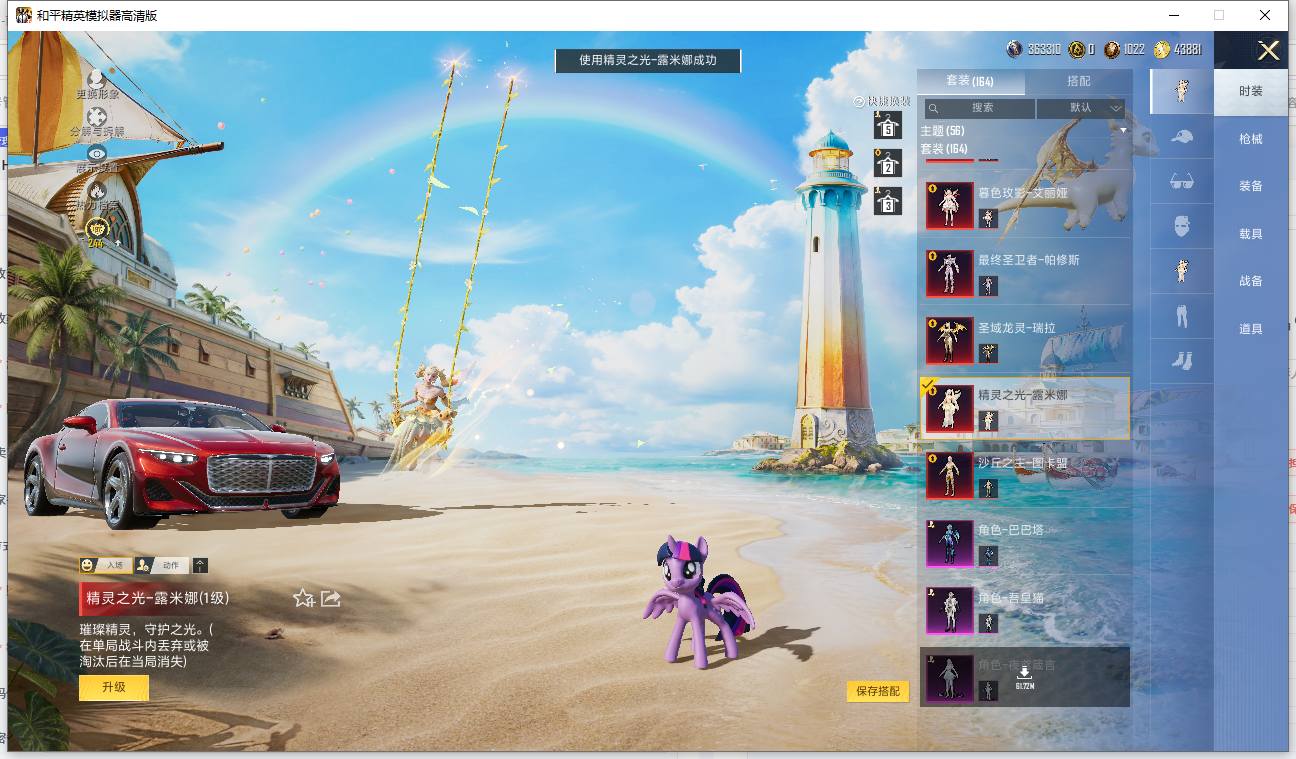
Task: Click small set icon under 最终圣卫者-帕修斯
Action: [x=988, y=286]
